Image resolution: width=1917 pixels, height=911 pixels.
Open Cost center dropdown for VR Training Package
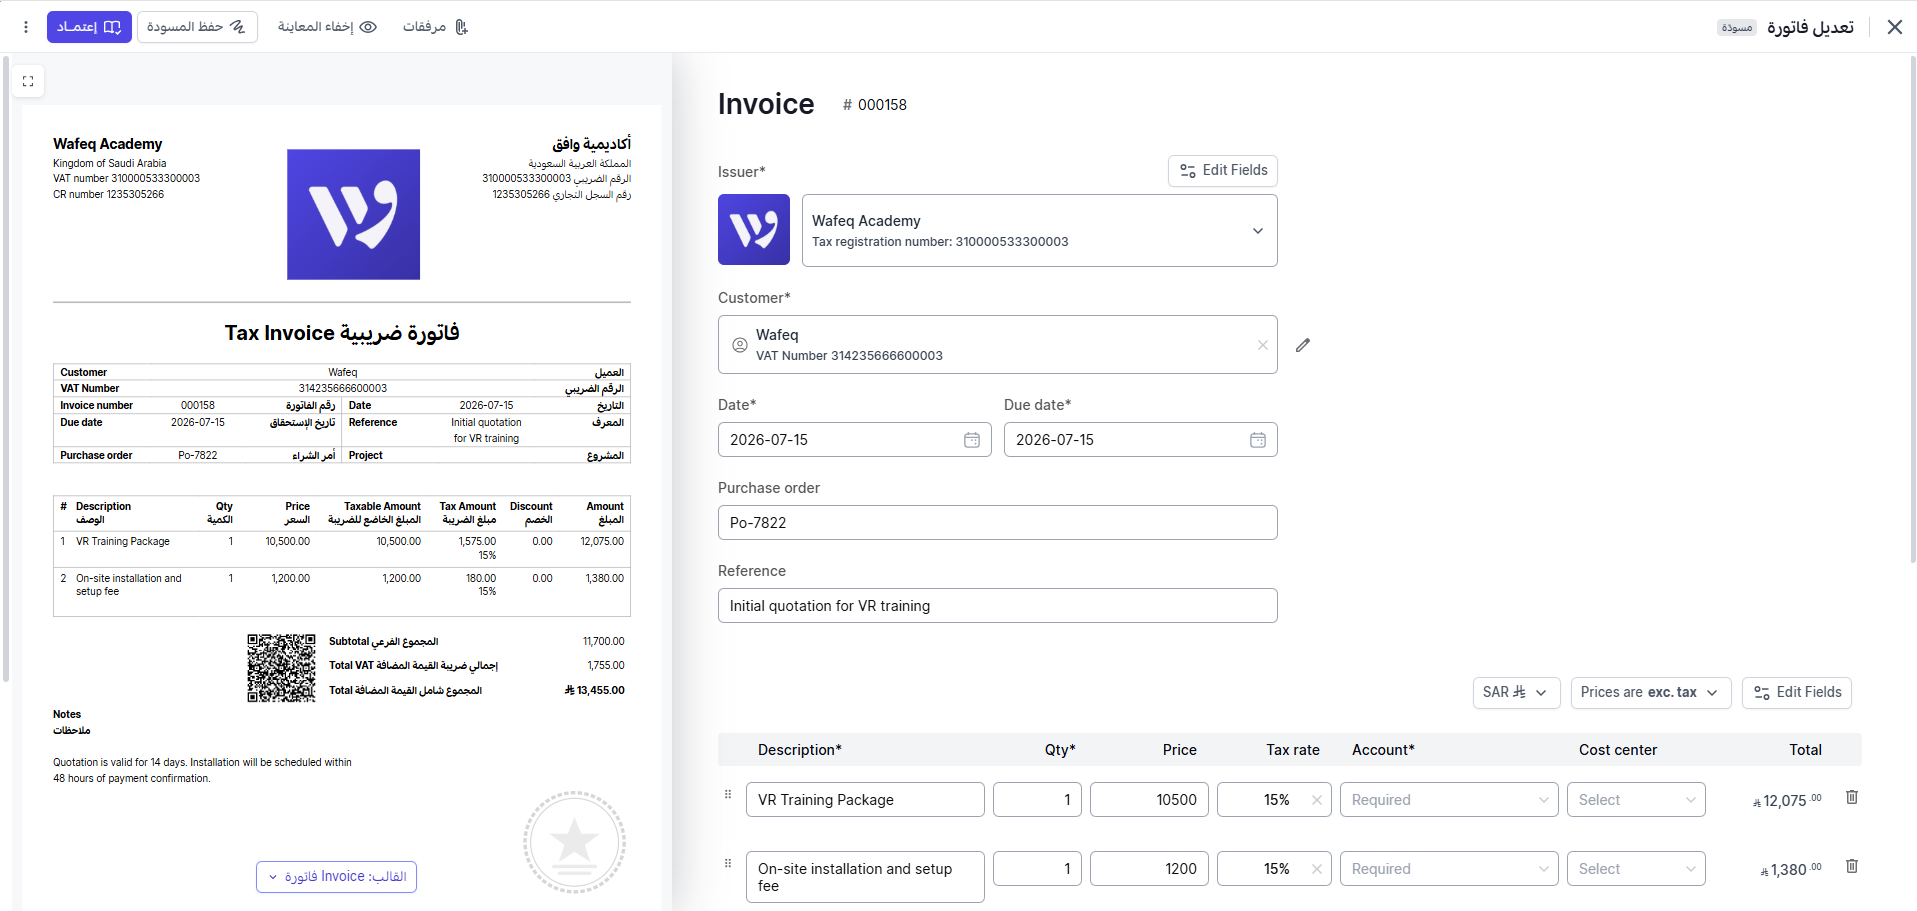pos(1636,800)
